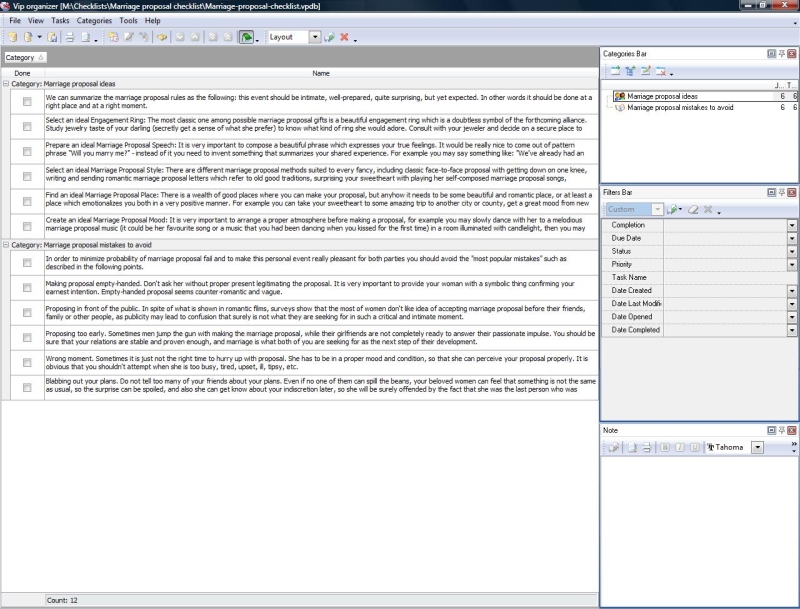
Task: Tick Done checkbox for 'Wrong moment' task
Action: click(27, 361)
